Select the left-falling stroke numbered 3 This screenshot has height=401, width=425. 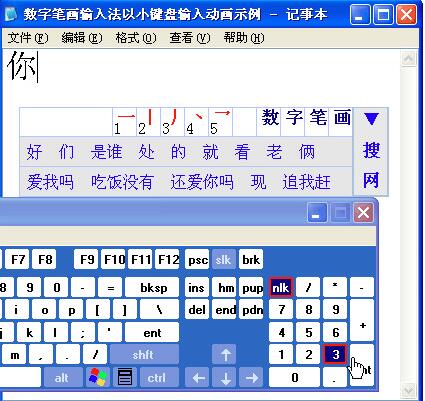[x=172, y=122]
